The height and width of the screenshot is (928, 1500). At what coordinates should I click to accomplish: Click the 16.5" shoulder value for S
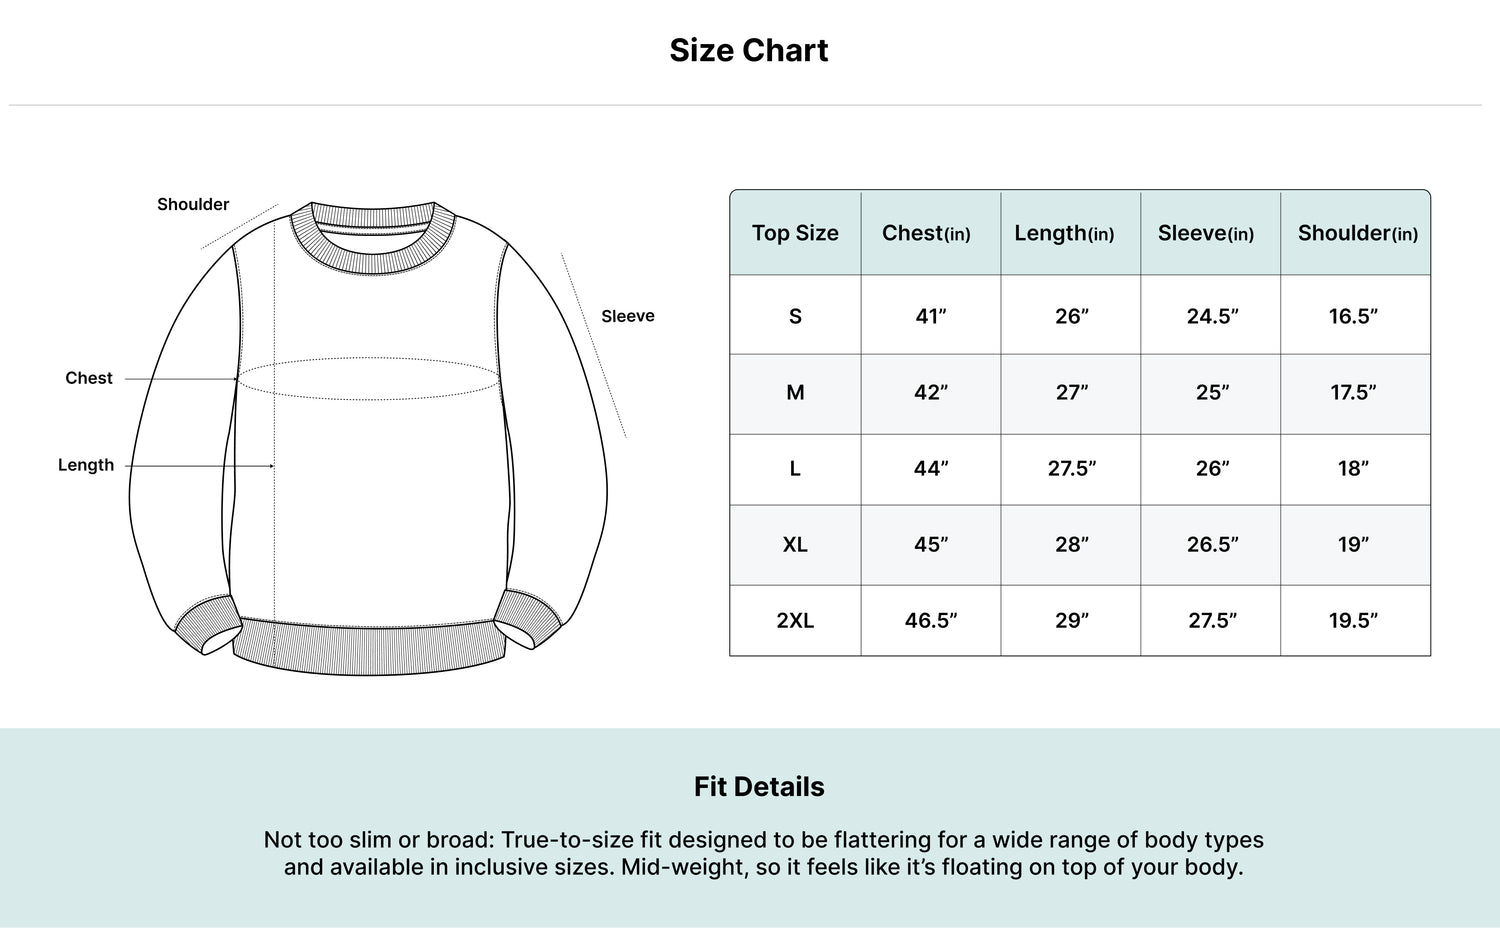coord(1353,316)
